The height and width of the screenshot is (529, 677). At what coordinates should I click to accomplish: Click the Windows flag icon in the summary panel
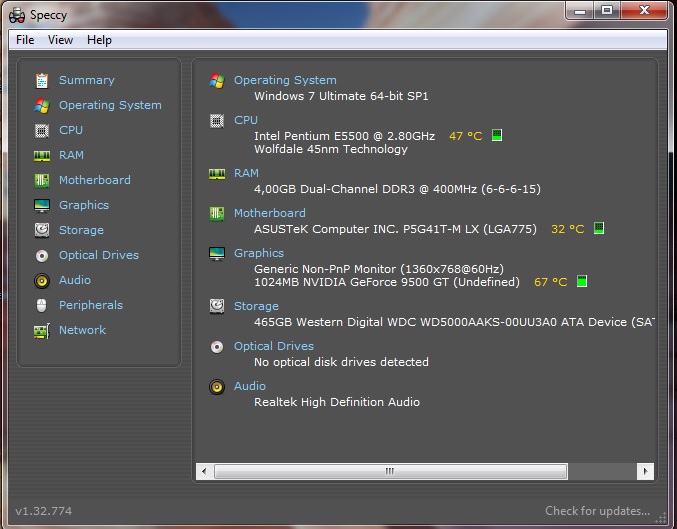(x=217, y=81)
